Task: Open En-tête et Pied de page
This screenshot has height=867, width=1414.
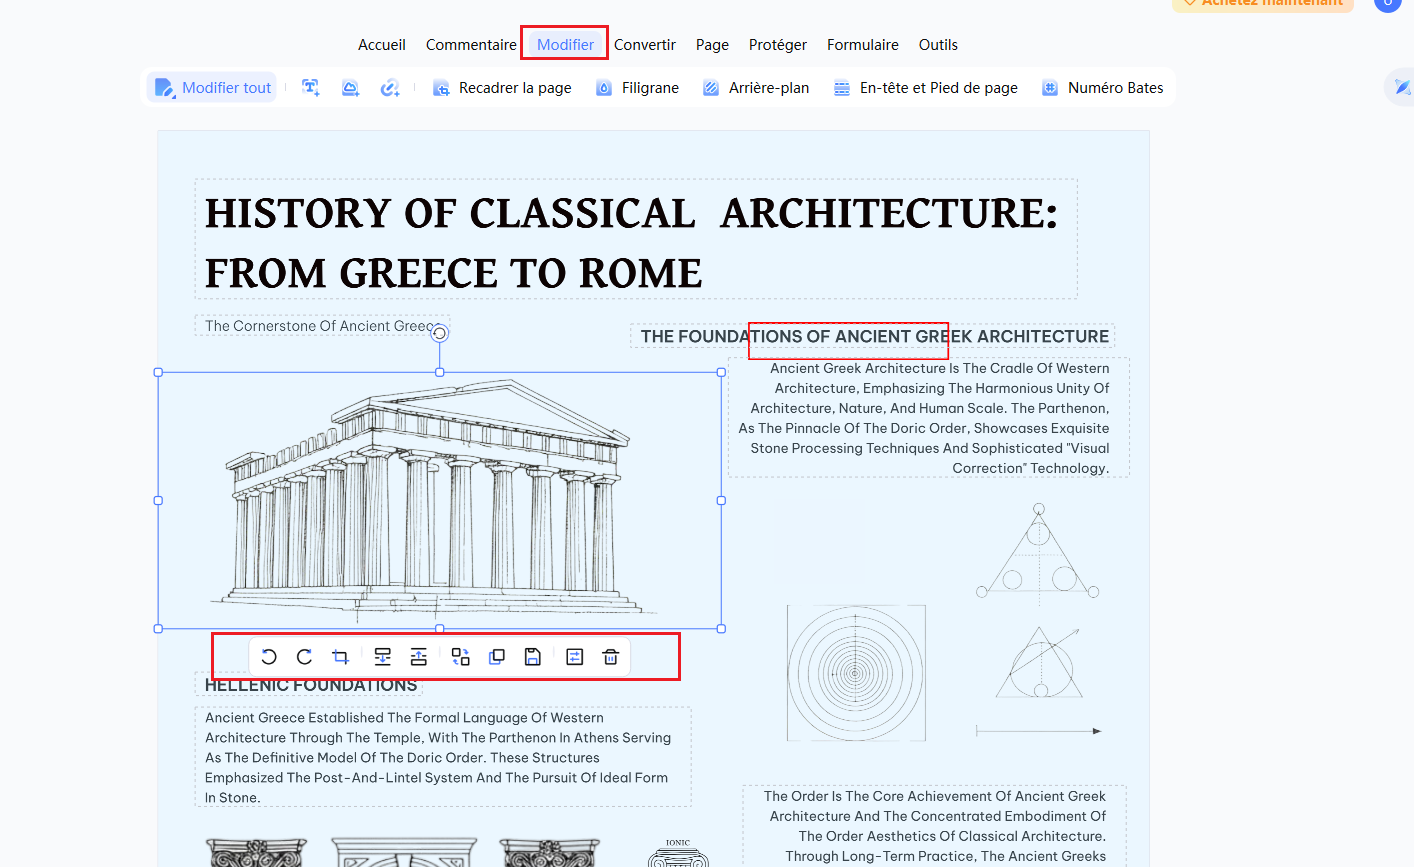Action: (x=926, y=88)
